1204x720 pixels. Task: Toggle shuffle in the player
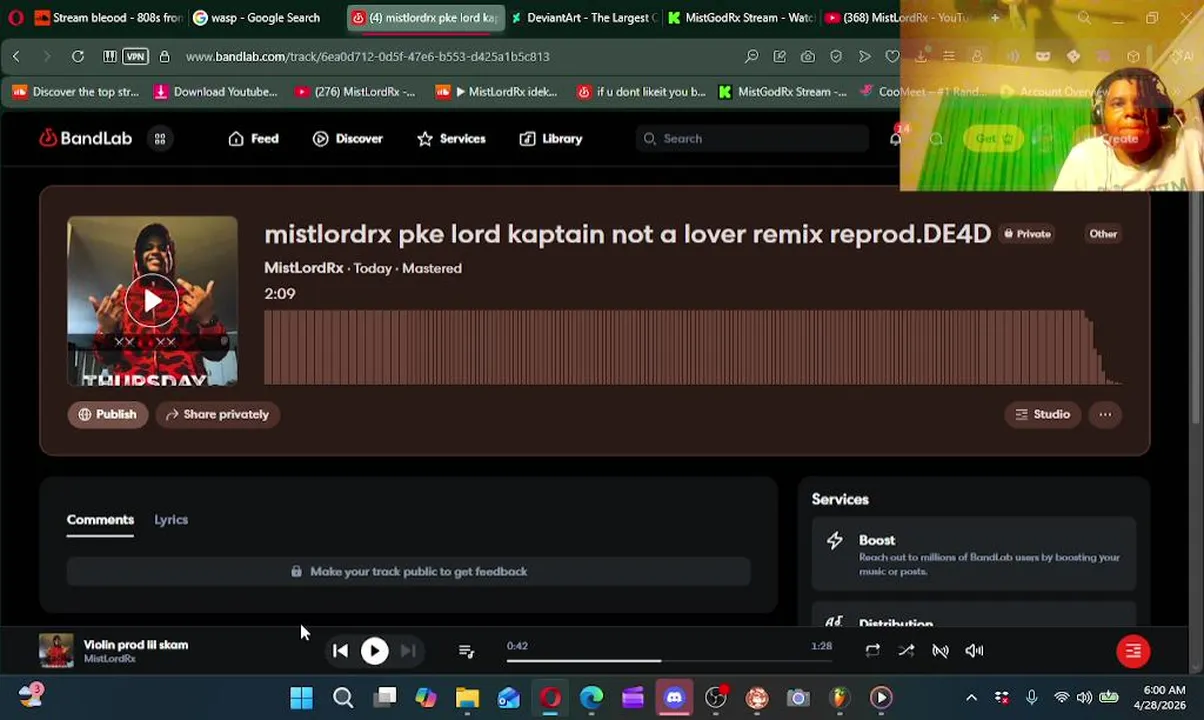(906, 651)
